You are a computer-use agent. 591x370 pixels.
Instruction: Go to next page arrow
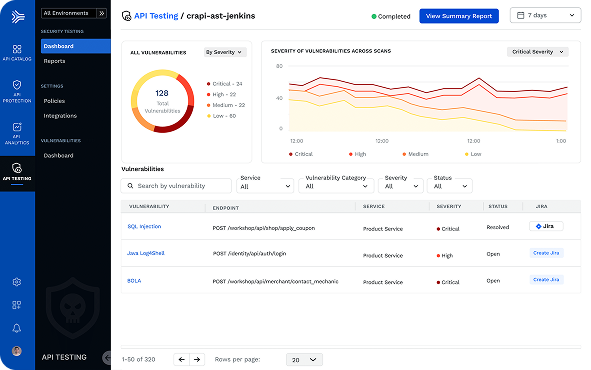pos(197,359)
